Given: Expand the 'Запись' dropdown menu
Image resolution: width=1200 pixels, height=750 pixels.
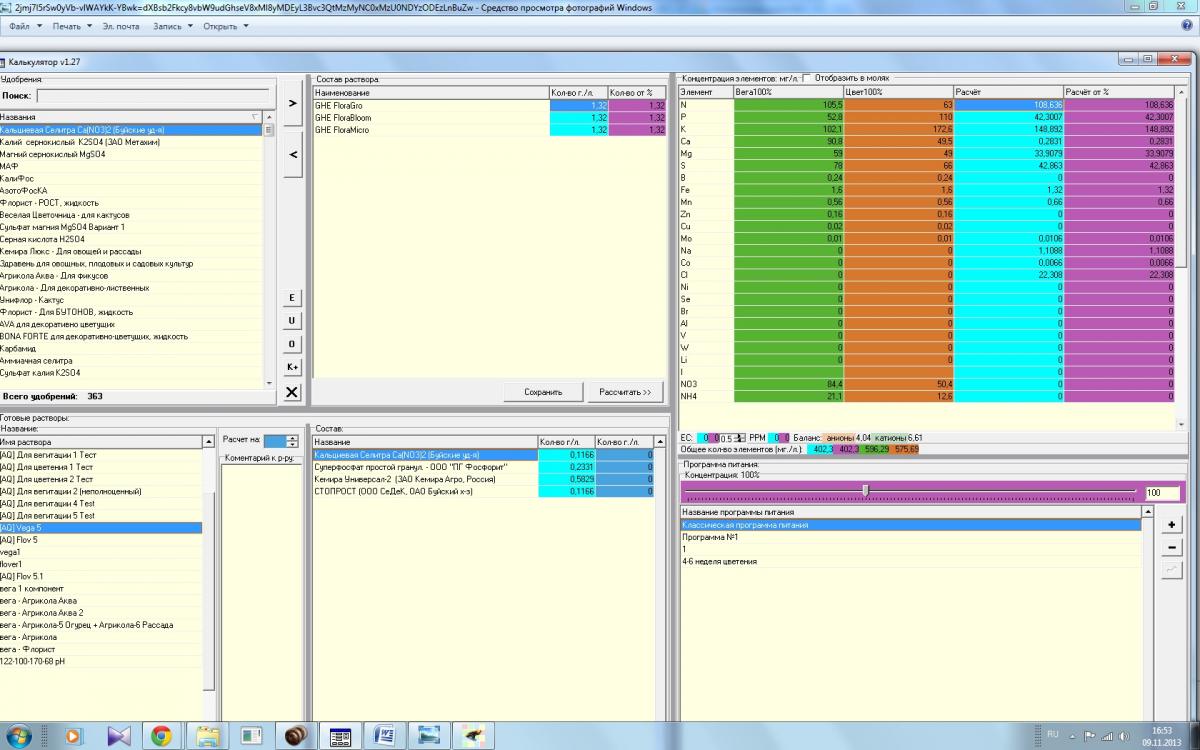Looking at the screenshot, I should click(x=172, y=26).
